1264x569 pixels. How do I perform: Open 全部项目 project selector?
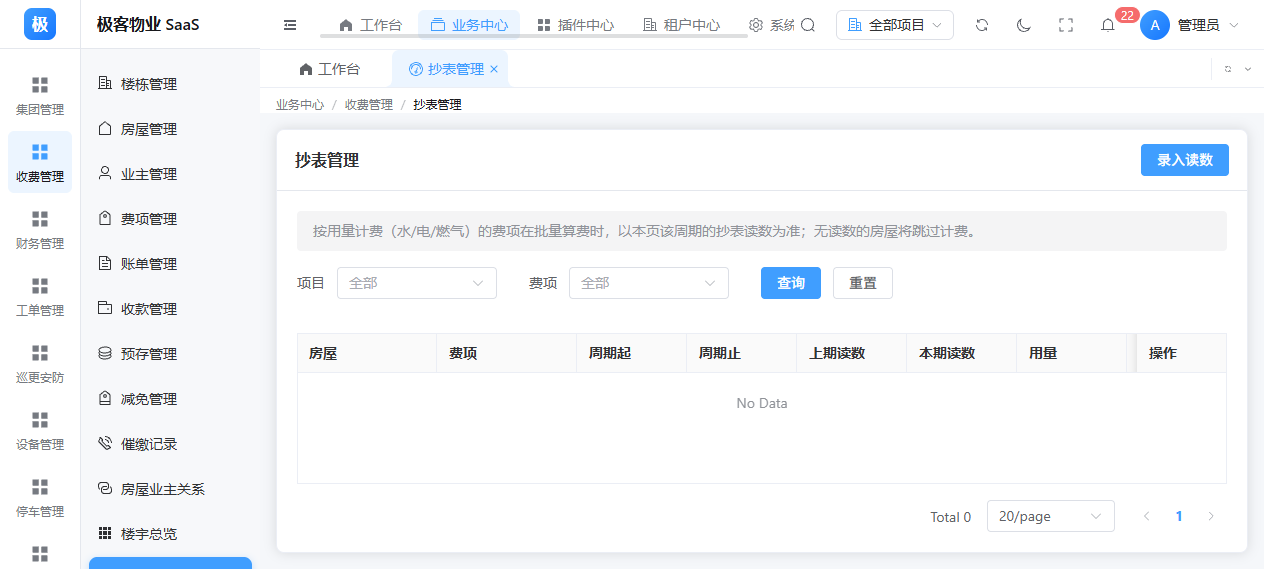tap(895, 25)
